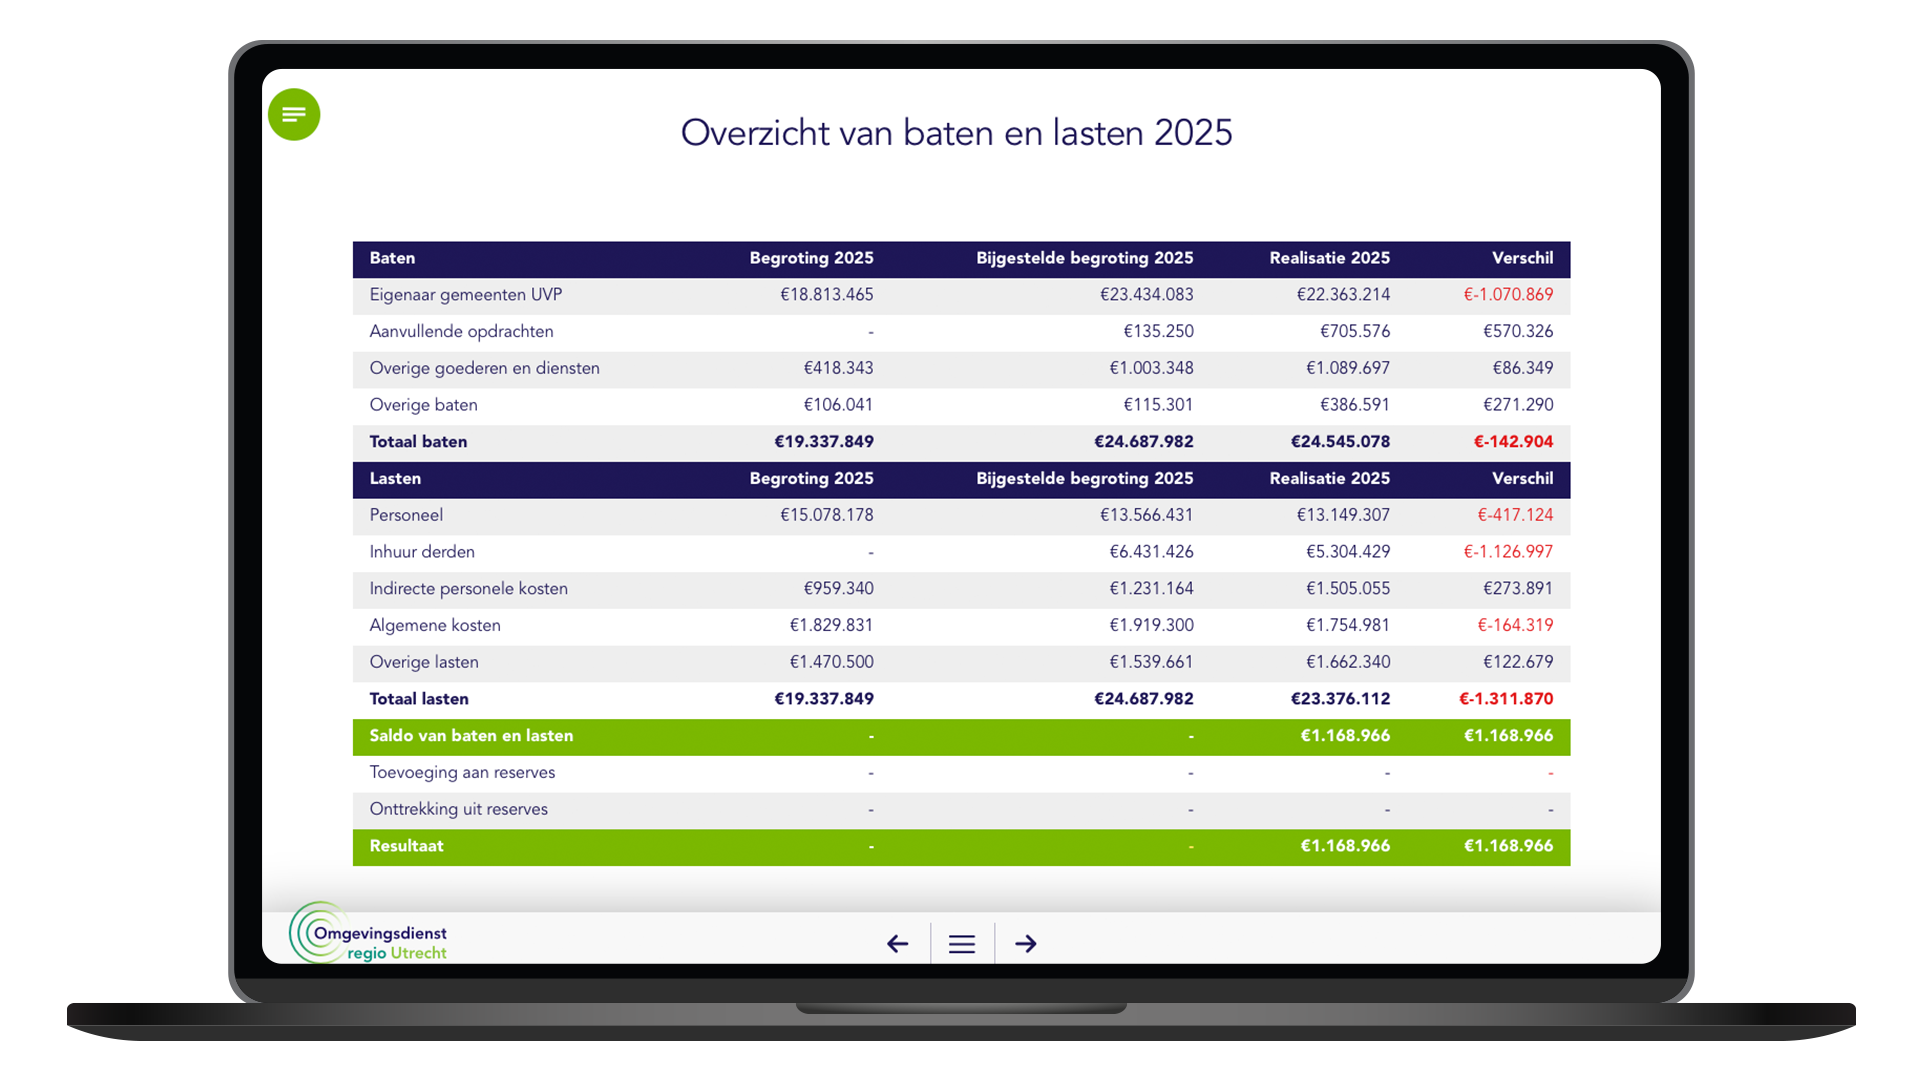Click the 'Totaal lasten' row label
The image size is (1920, 1080).
(x=419, y=699)
